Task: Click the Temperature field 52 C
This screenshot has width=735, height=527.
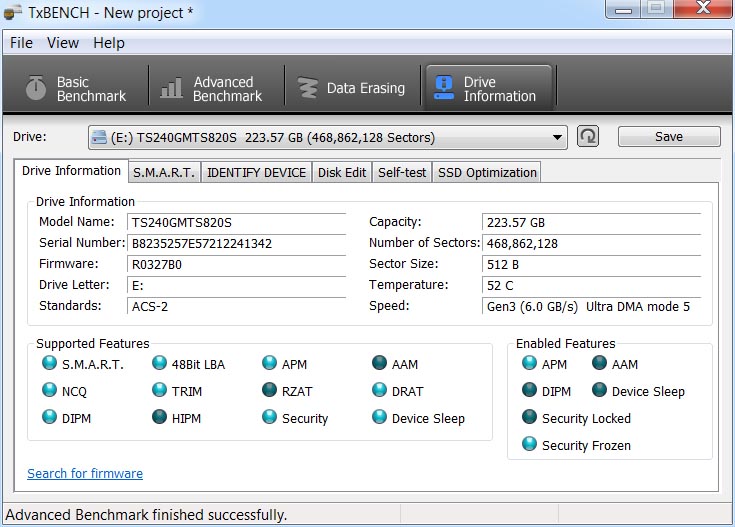Action: click(x=592, y=286)
